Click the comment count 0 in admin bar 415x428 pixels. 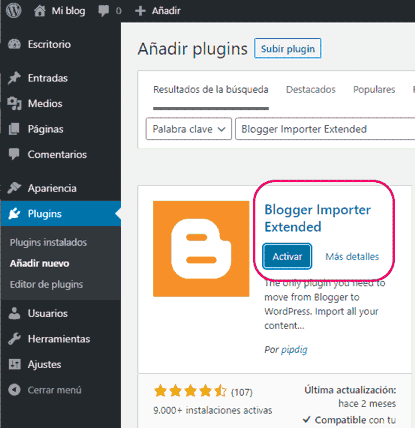pos(118,11)
